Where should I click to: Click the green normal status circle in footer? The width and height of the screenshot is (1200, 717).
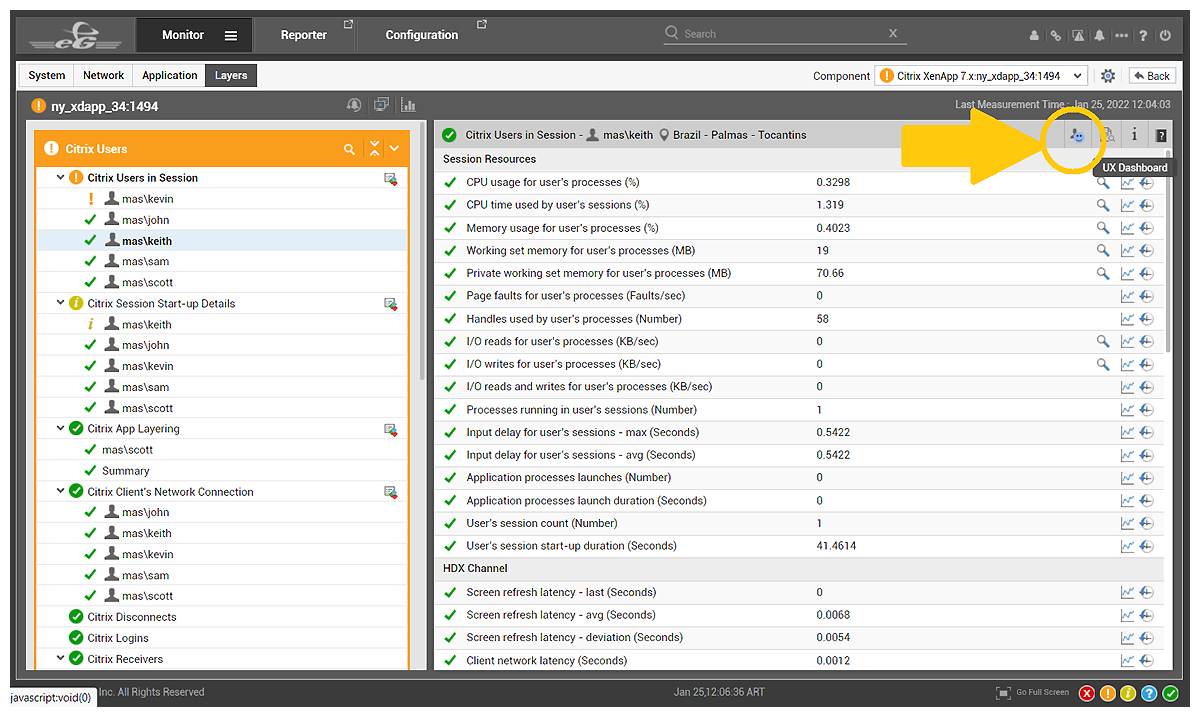[1170, 693]
